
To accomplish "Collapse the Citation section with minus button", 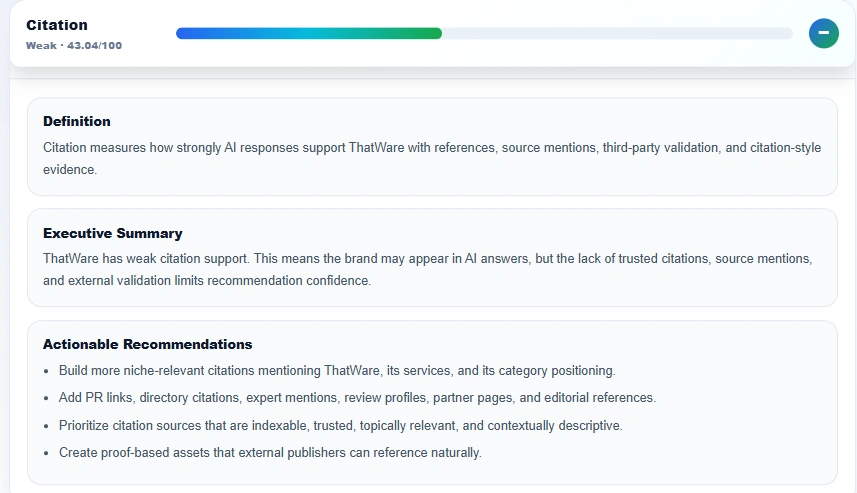I will coord(824,33).
